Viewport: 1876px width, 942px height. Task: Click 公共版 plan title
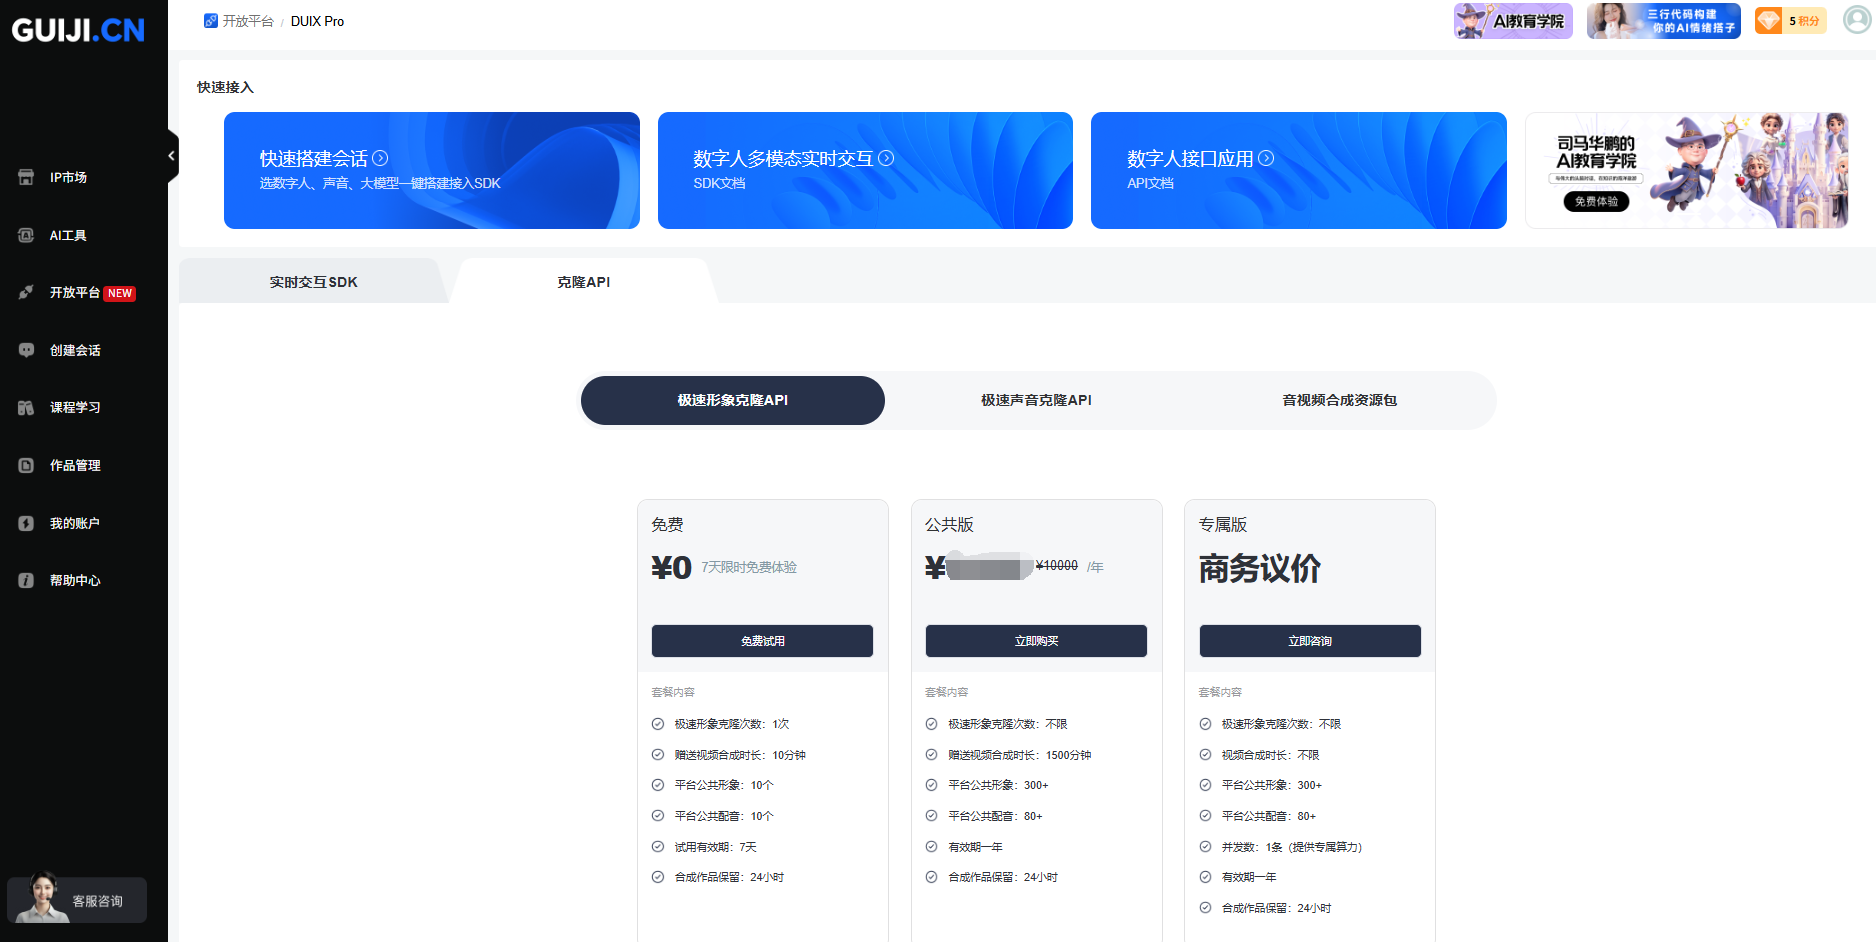click(949, 525)
